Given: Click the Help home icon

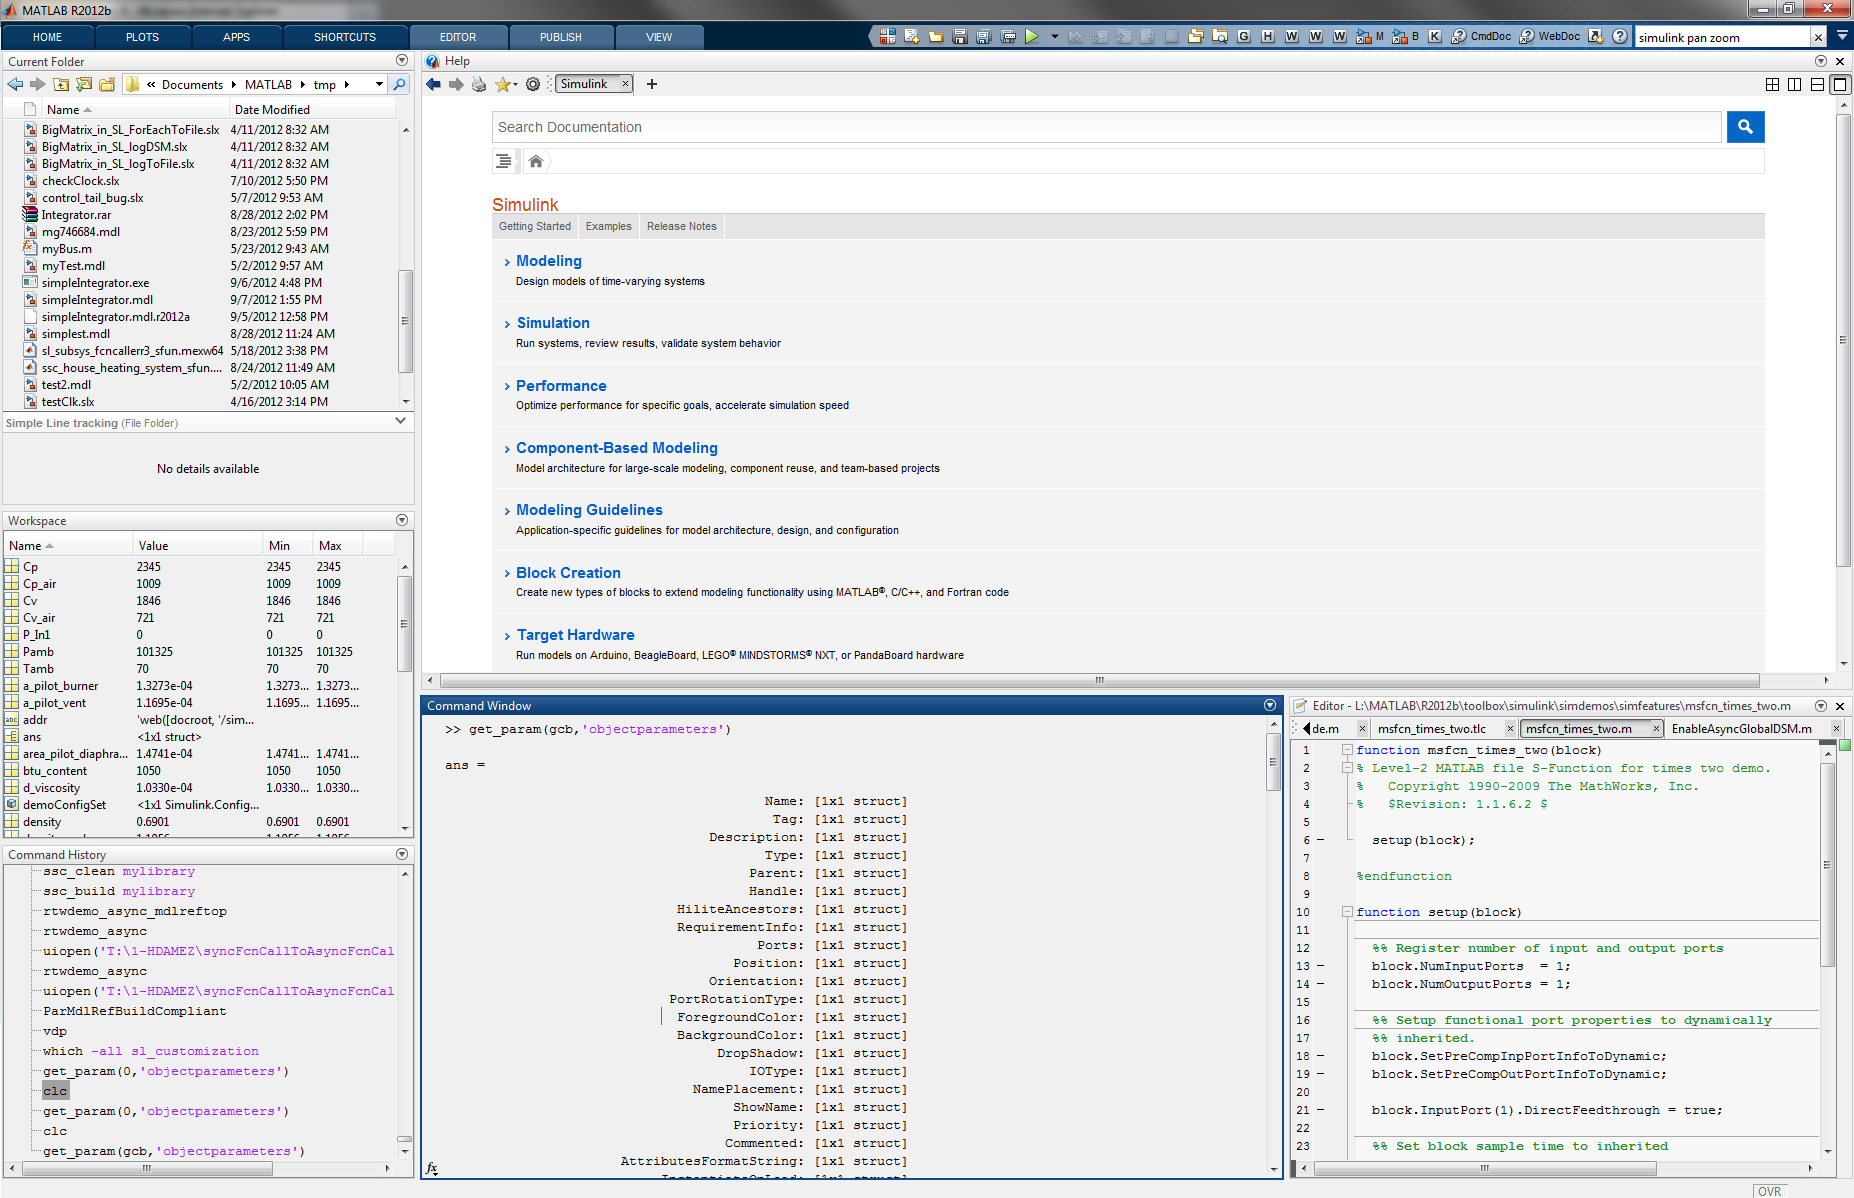Looking at the screenshot, I should [536, 161].
